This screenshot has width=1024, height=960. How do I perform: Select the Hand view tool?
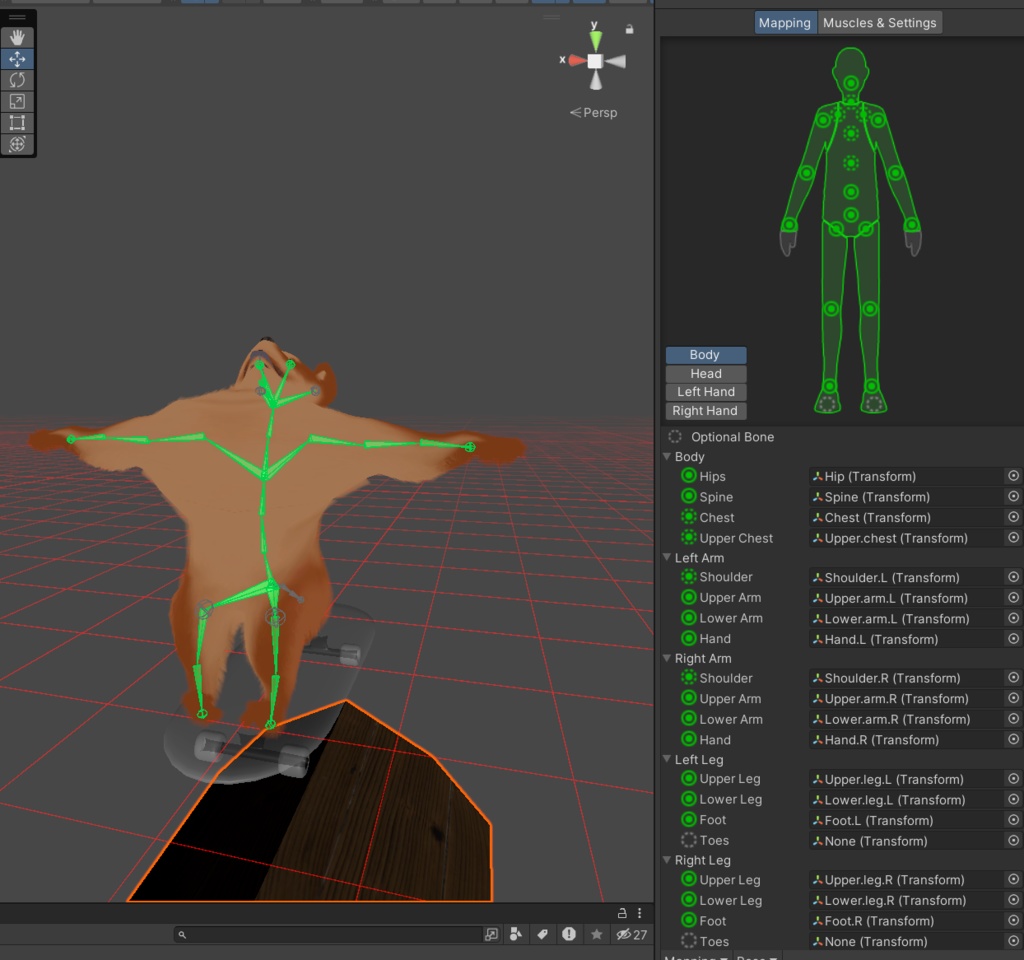pos(17,38)
